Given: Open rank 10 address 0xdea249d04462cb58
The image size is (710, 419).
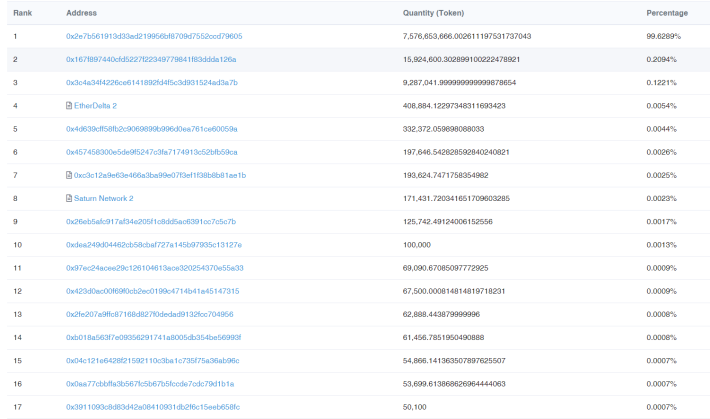Looking at the screenshot, I should 154,245.
